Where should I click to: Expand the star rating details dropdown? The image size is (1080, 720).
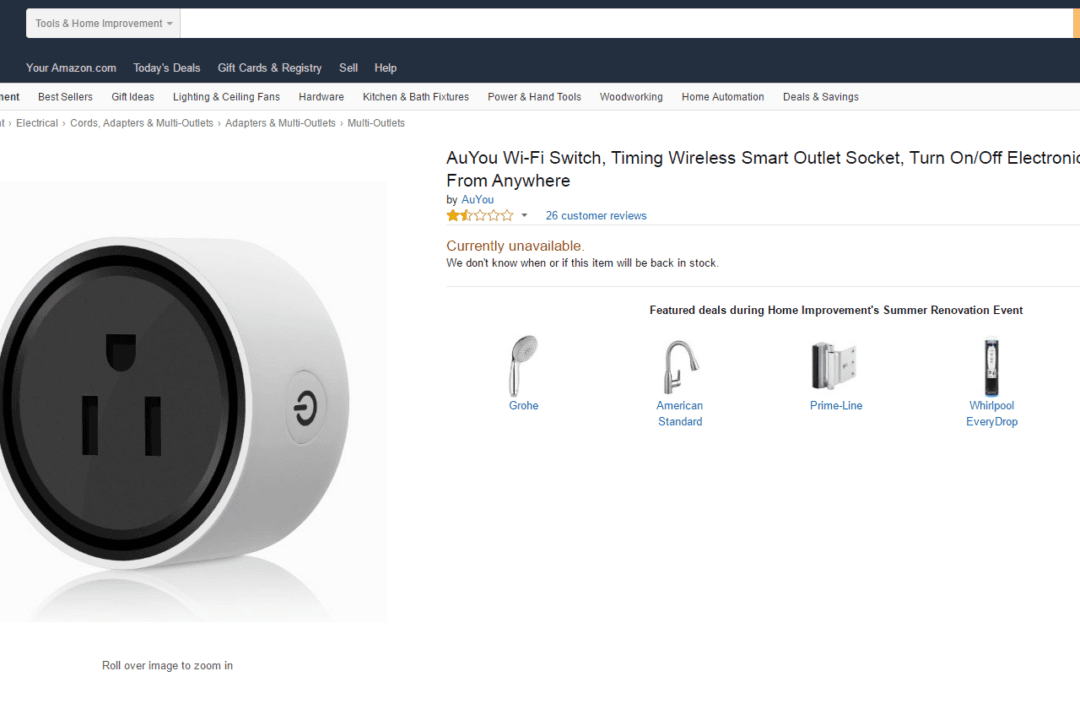[523, 215]
